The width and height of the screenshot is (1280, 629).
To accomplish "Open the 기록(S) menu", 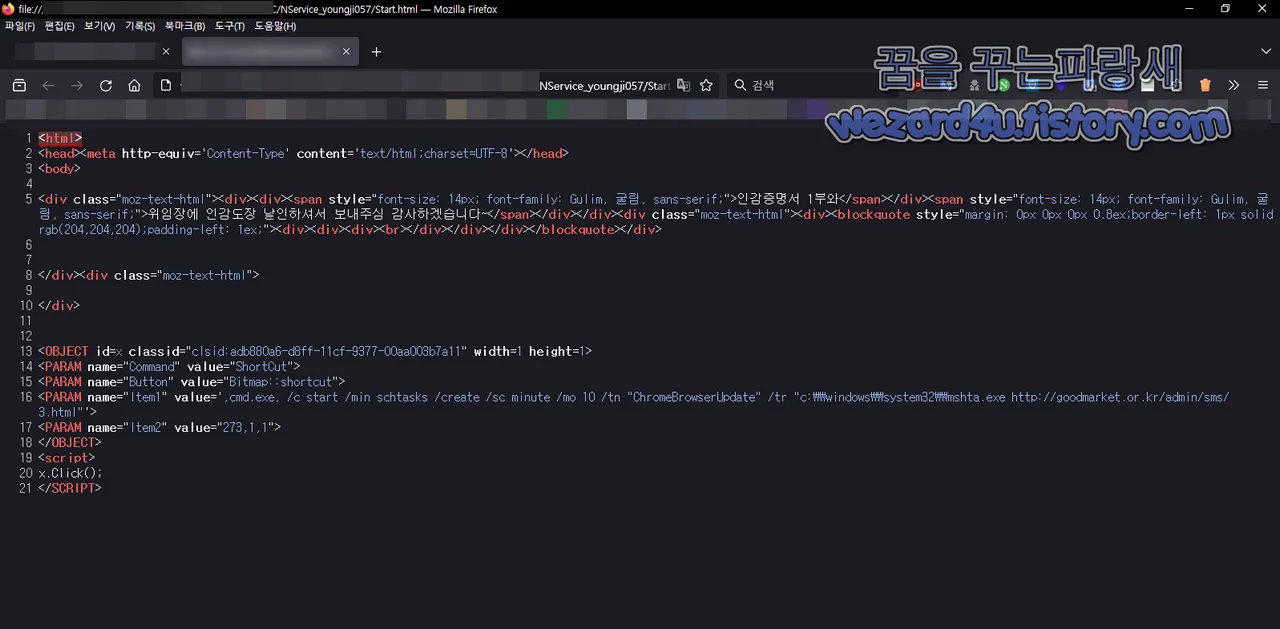I will [140, 26].
